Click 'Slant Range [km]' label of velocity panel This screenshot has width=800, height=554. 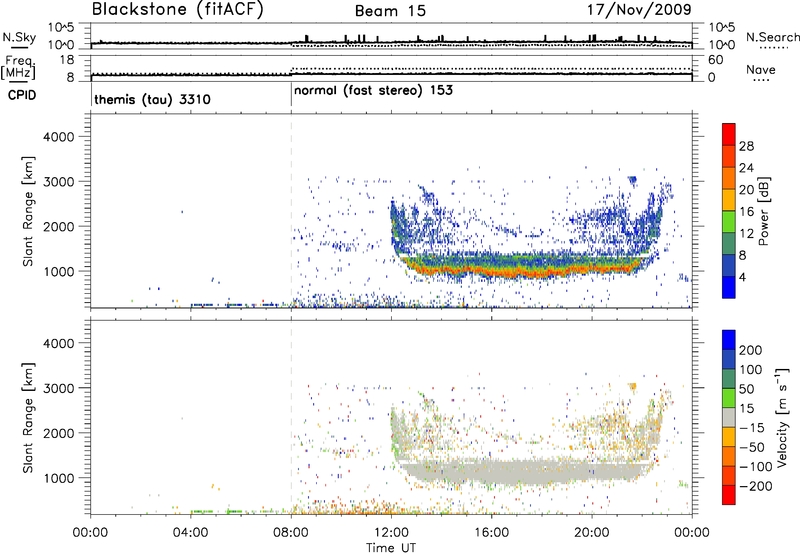(28, 418)
